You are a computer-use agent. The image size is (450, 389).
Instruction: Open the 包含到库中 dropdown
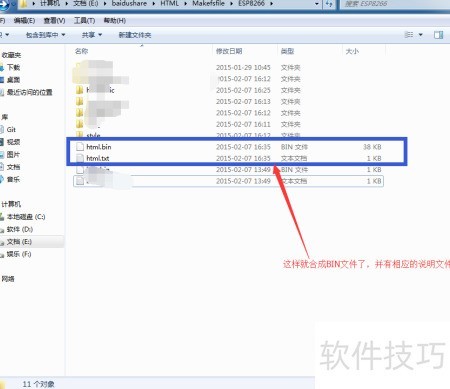tap(46, 35)
